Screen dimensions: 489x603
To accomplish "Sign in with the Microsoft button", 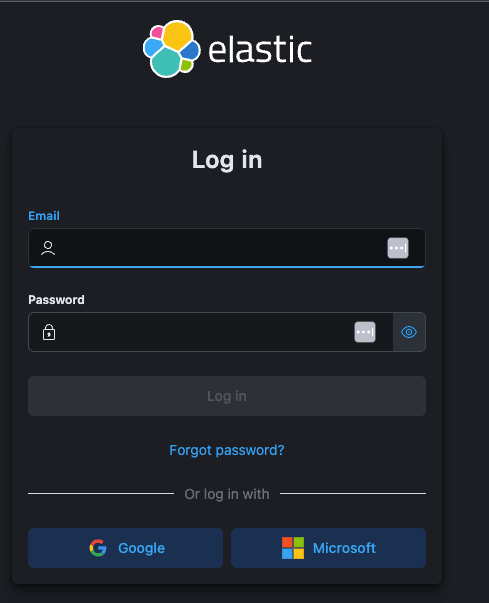I will [328, 548].
